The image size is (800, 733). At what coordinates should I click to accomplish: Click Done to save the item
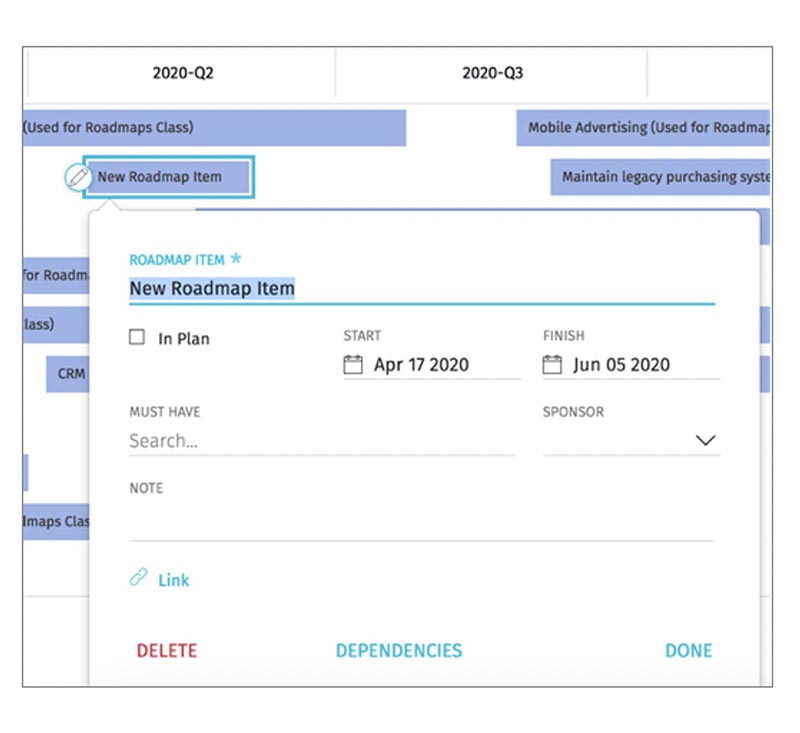click(688, 650)
